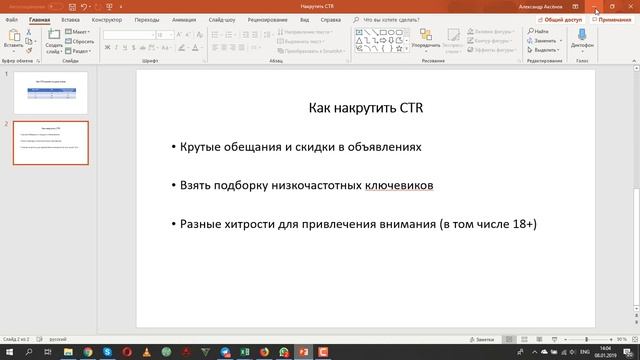Switch to slide sorter view icon

pyautogui.click(x=524, y=340)
